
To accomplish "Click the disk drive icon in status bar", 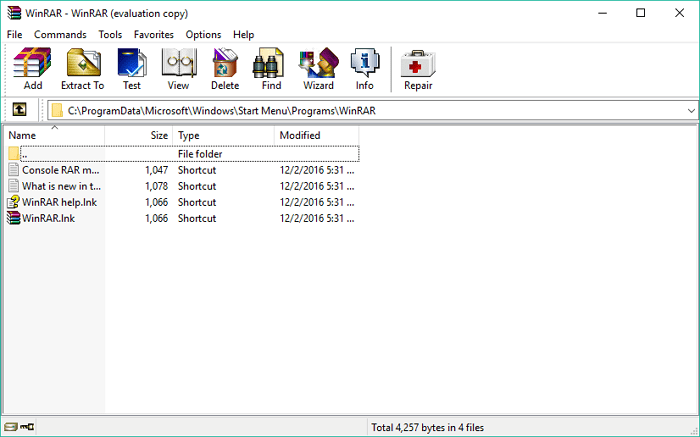I will pyautogui.click(x=11, y=427).
